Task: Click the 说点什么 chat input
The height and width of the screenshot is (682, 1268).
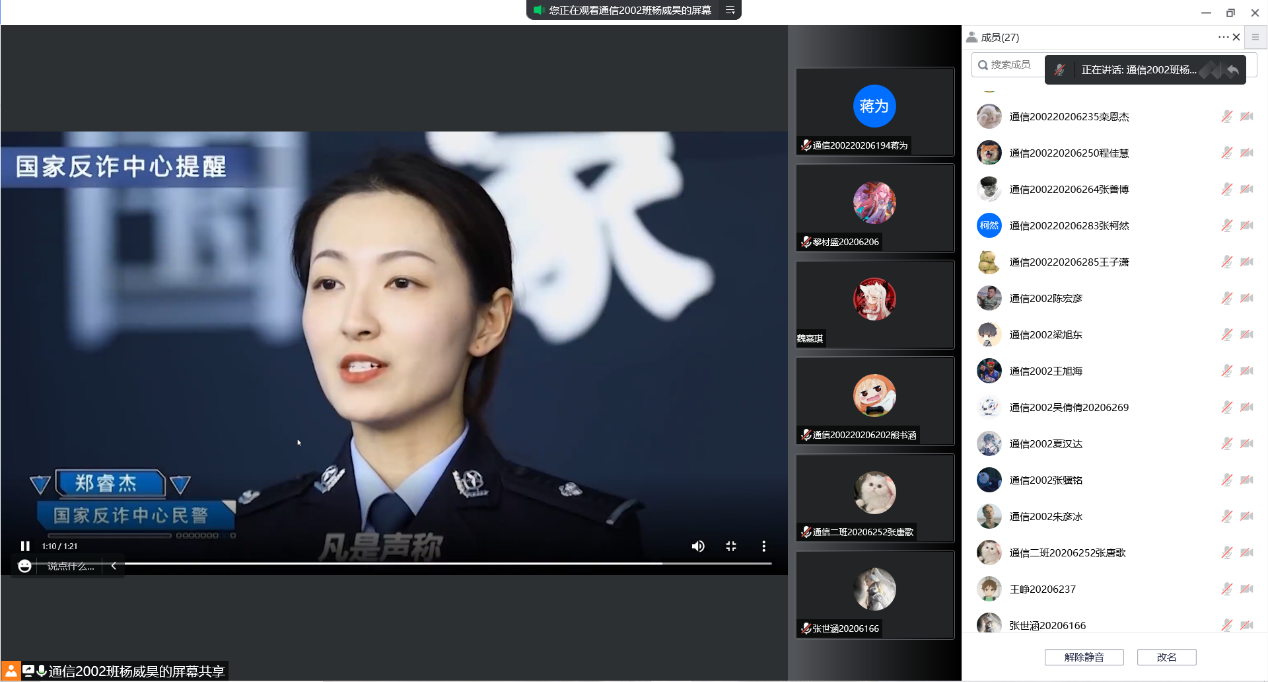Action: pyautogui.click(x=71, y=566)
